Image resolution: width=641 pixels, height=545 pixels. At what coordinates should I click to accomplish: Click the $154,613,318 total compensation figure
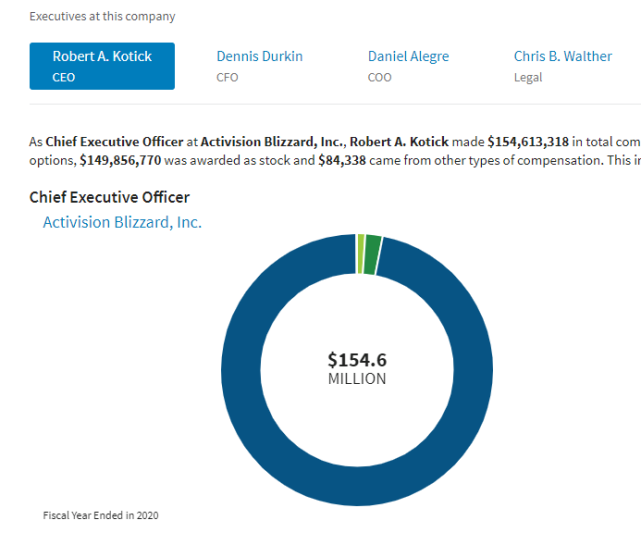[x=528, y=141]
